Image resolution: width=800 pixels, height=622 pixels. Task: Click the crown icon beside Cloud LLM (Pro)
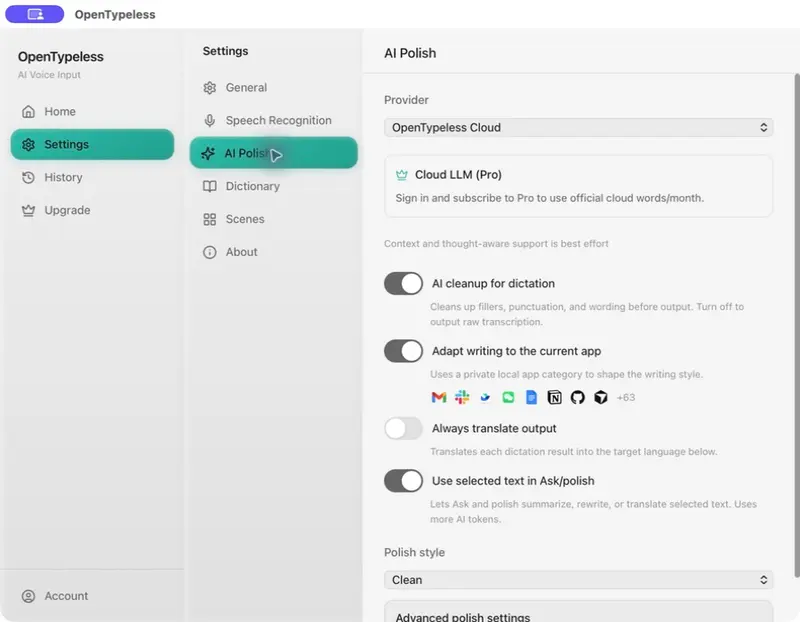(x=402, y=175)
